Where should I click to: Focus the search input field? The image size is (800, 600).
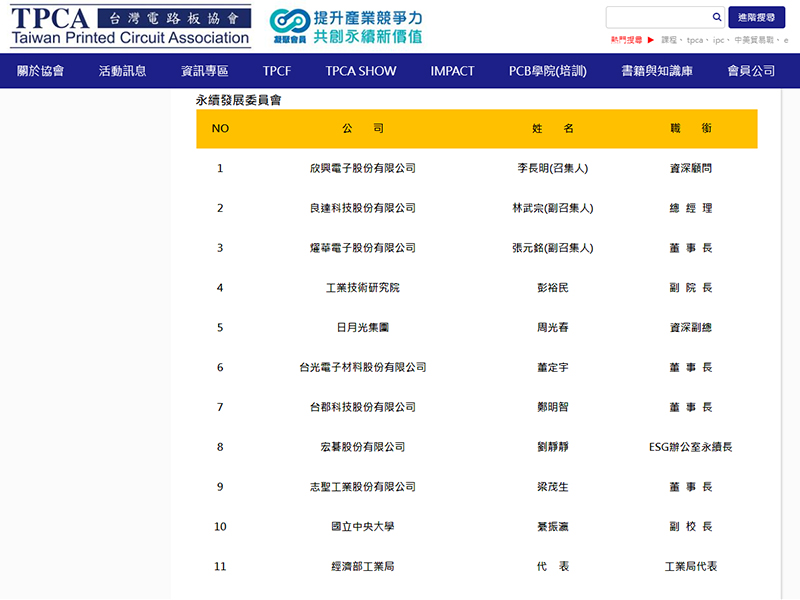point(658,17)
